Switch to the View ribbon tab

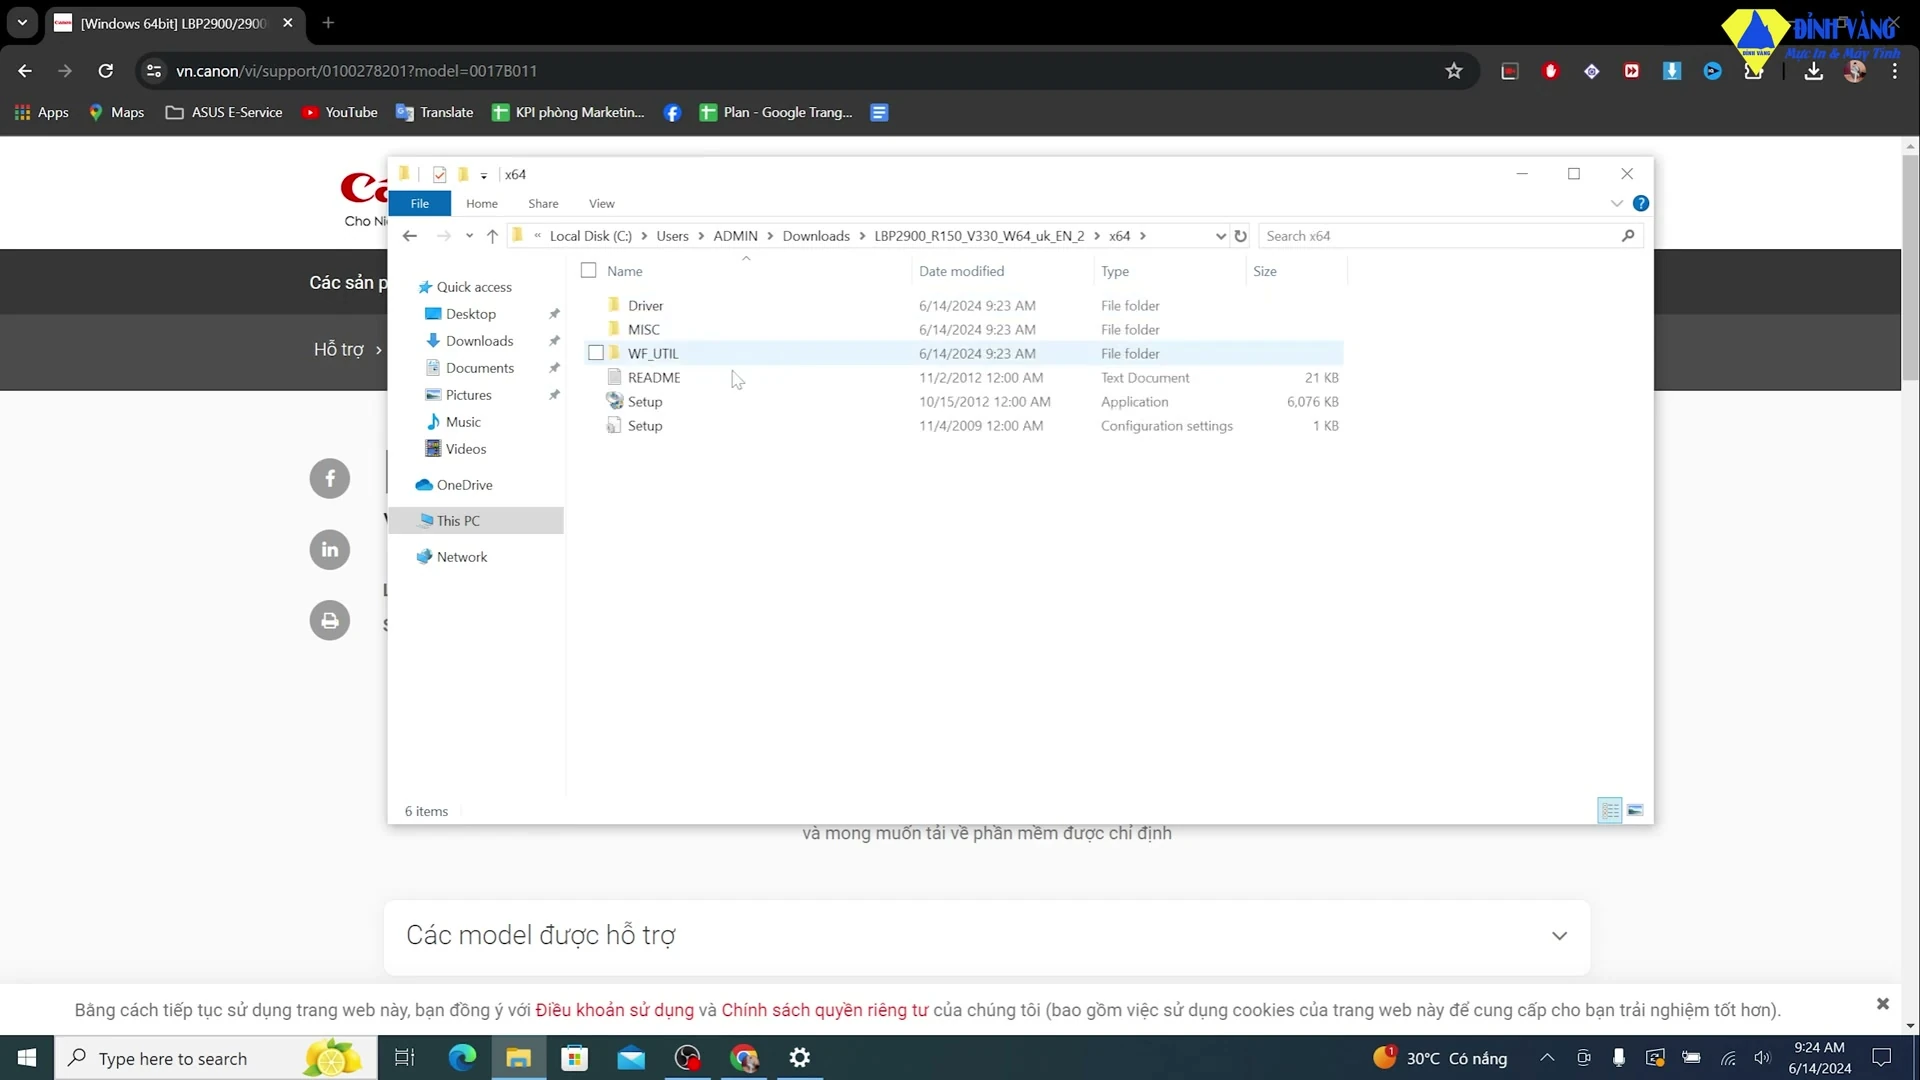pos(601,203)
